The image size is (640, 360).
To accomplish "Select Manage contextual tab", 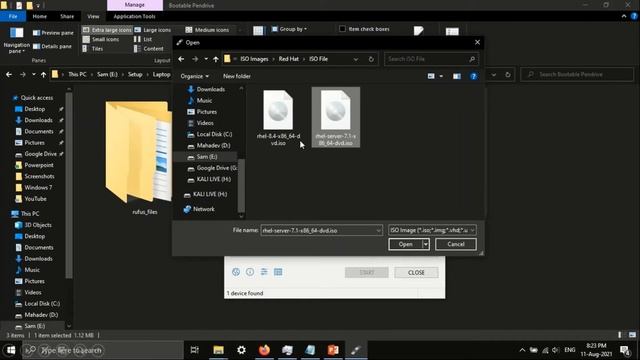I will pos(135,5).
